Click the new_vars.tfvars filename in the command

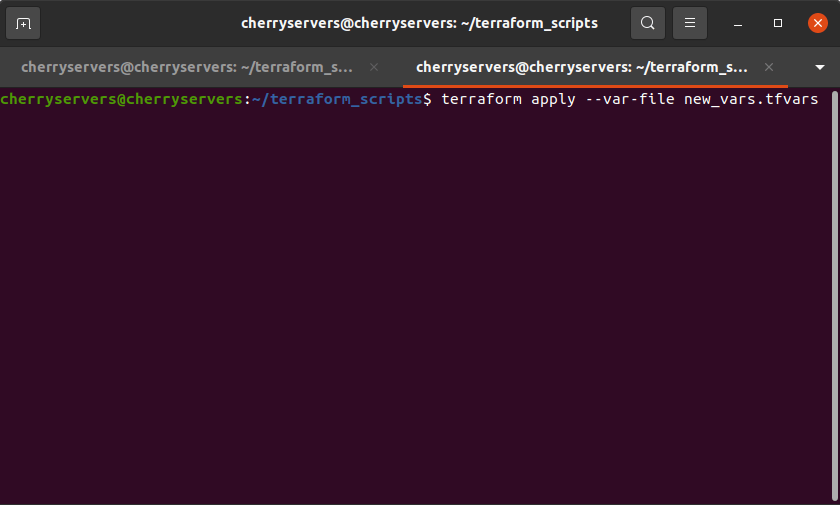[751, 99]
